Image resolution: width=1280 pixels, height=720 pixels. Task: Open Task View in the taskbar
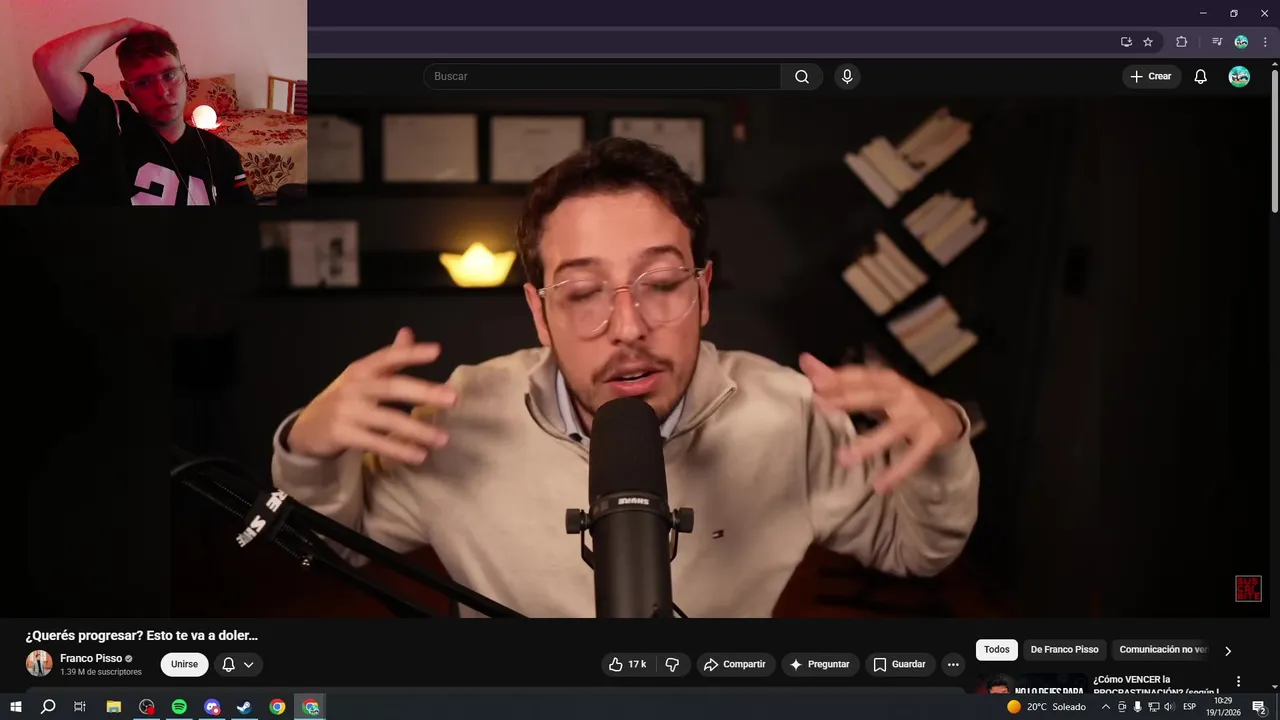point(80,707)
